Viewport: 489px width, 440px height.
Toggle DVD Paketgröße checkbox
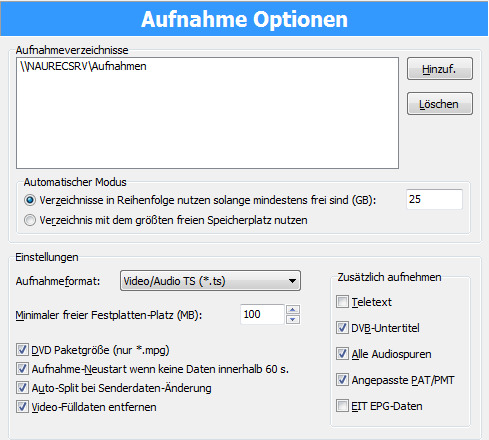click(x=22, y=350)
